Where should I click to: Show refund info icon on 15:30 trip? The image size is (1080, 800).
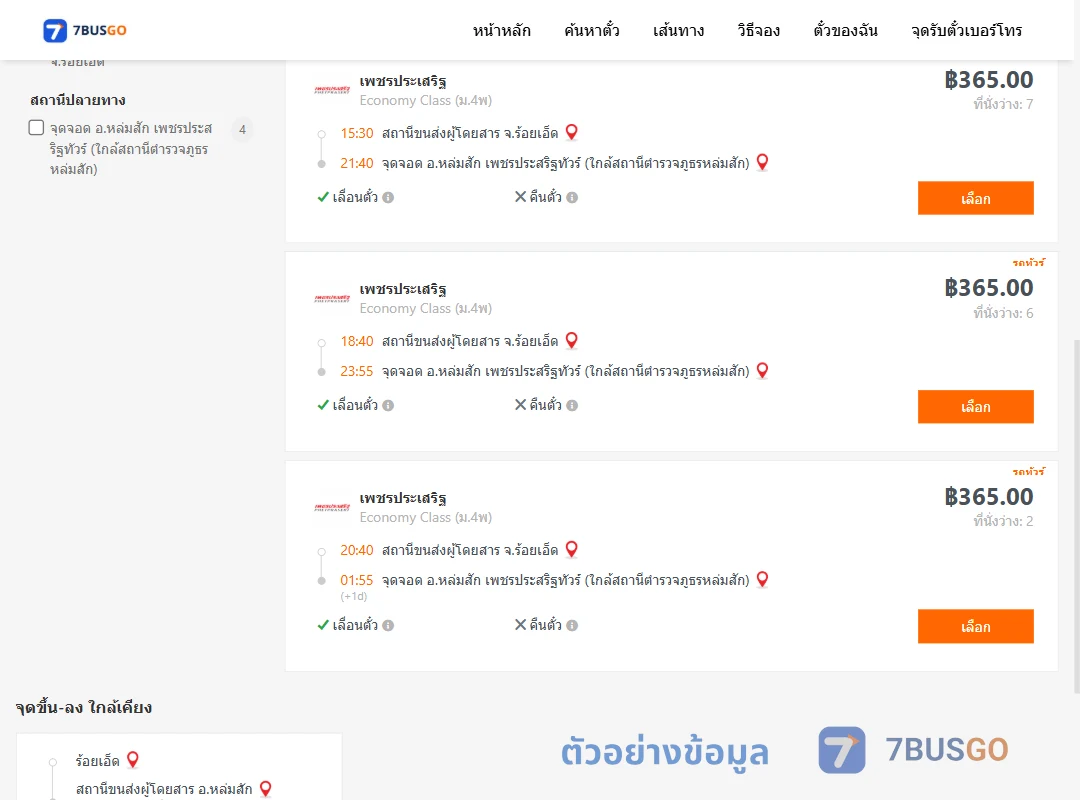coord(572,198)
